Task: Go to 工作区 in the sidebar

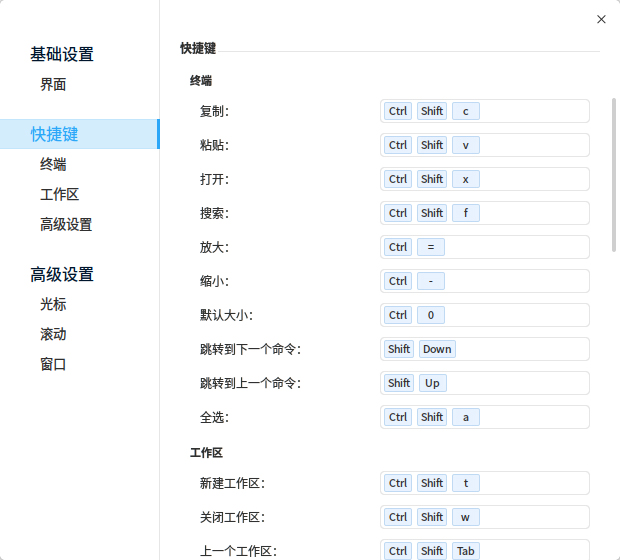Action: [x=59, y=194]
